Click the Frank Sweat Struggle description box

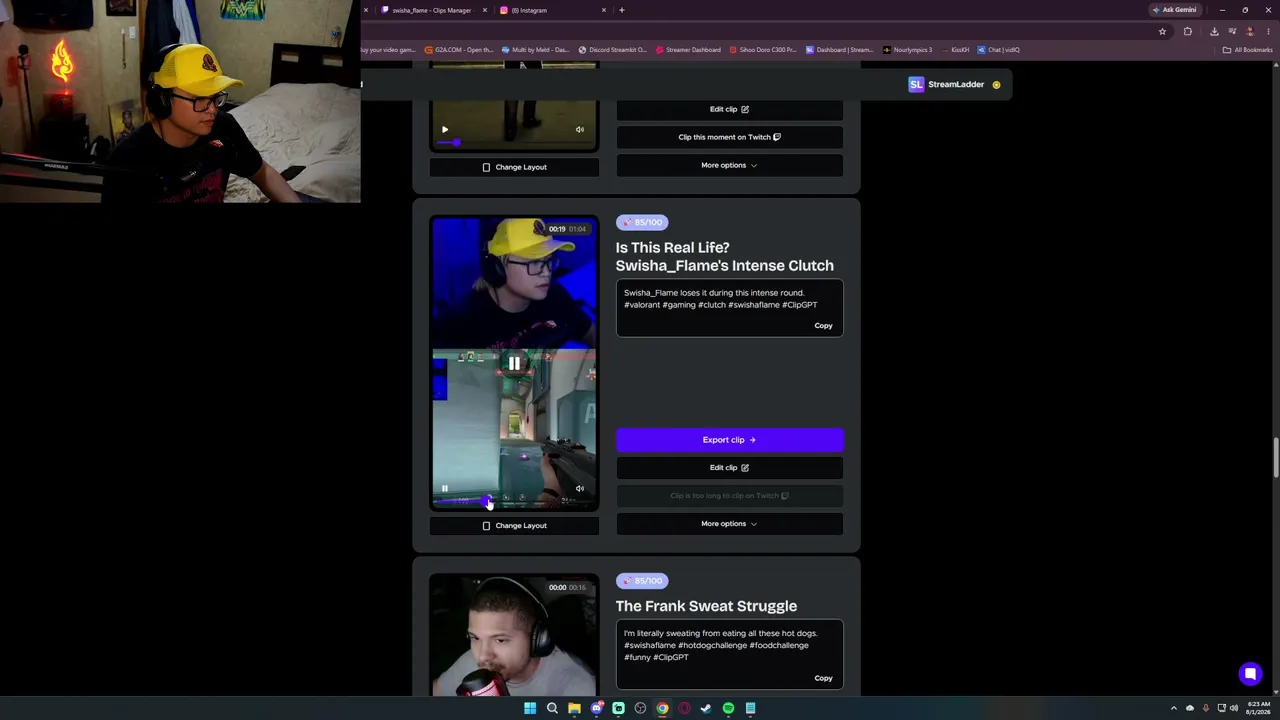(x=729, y=655)
